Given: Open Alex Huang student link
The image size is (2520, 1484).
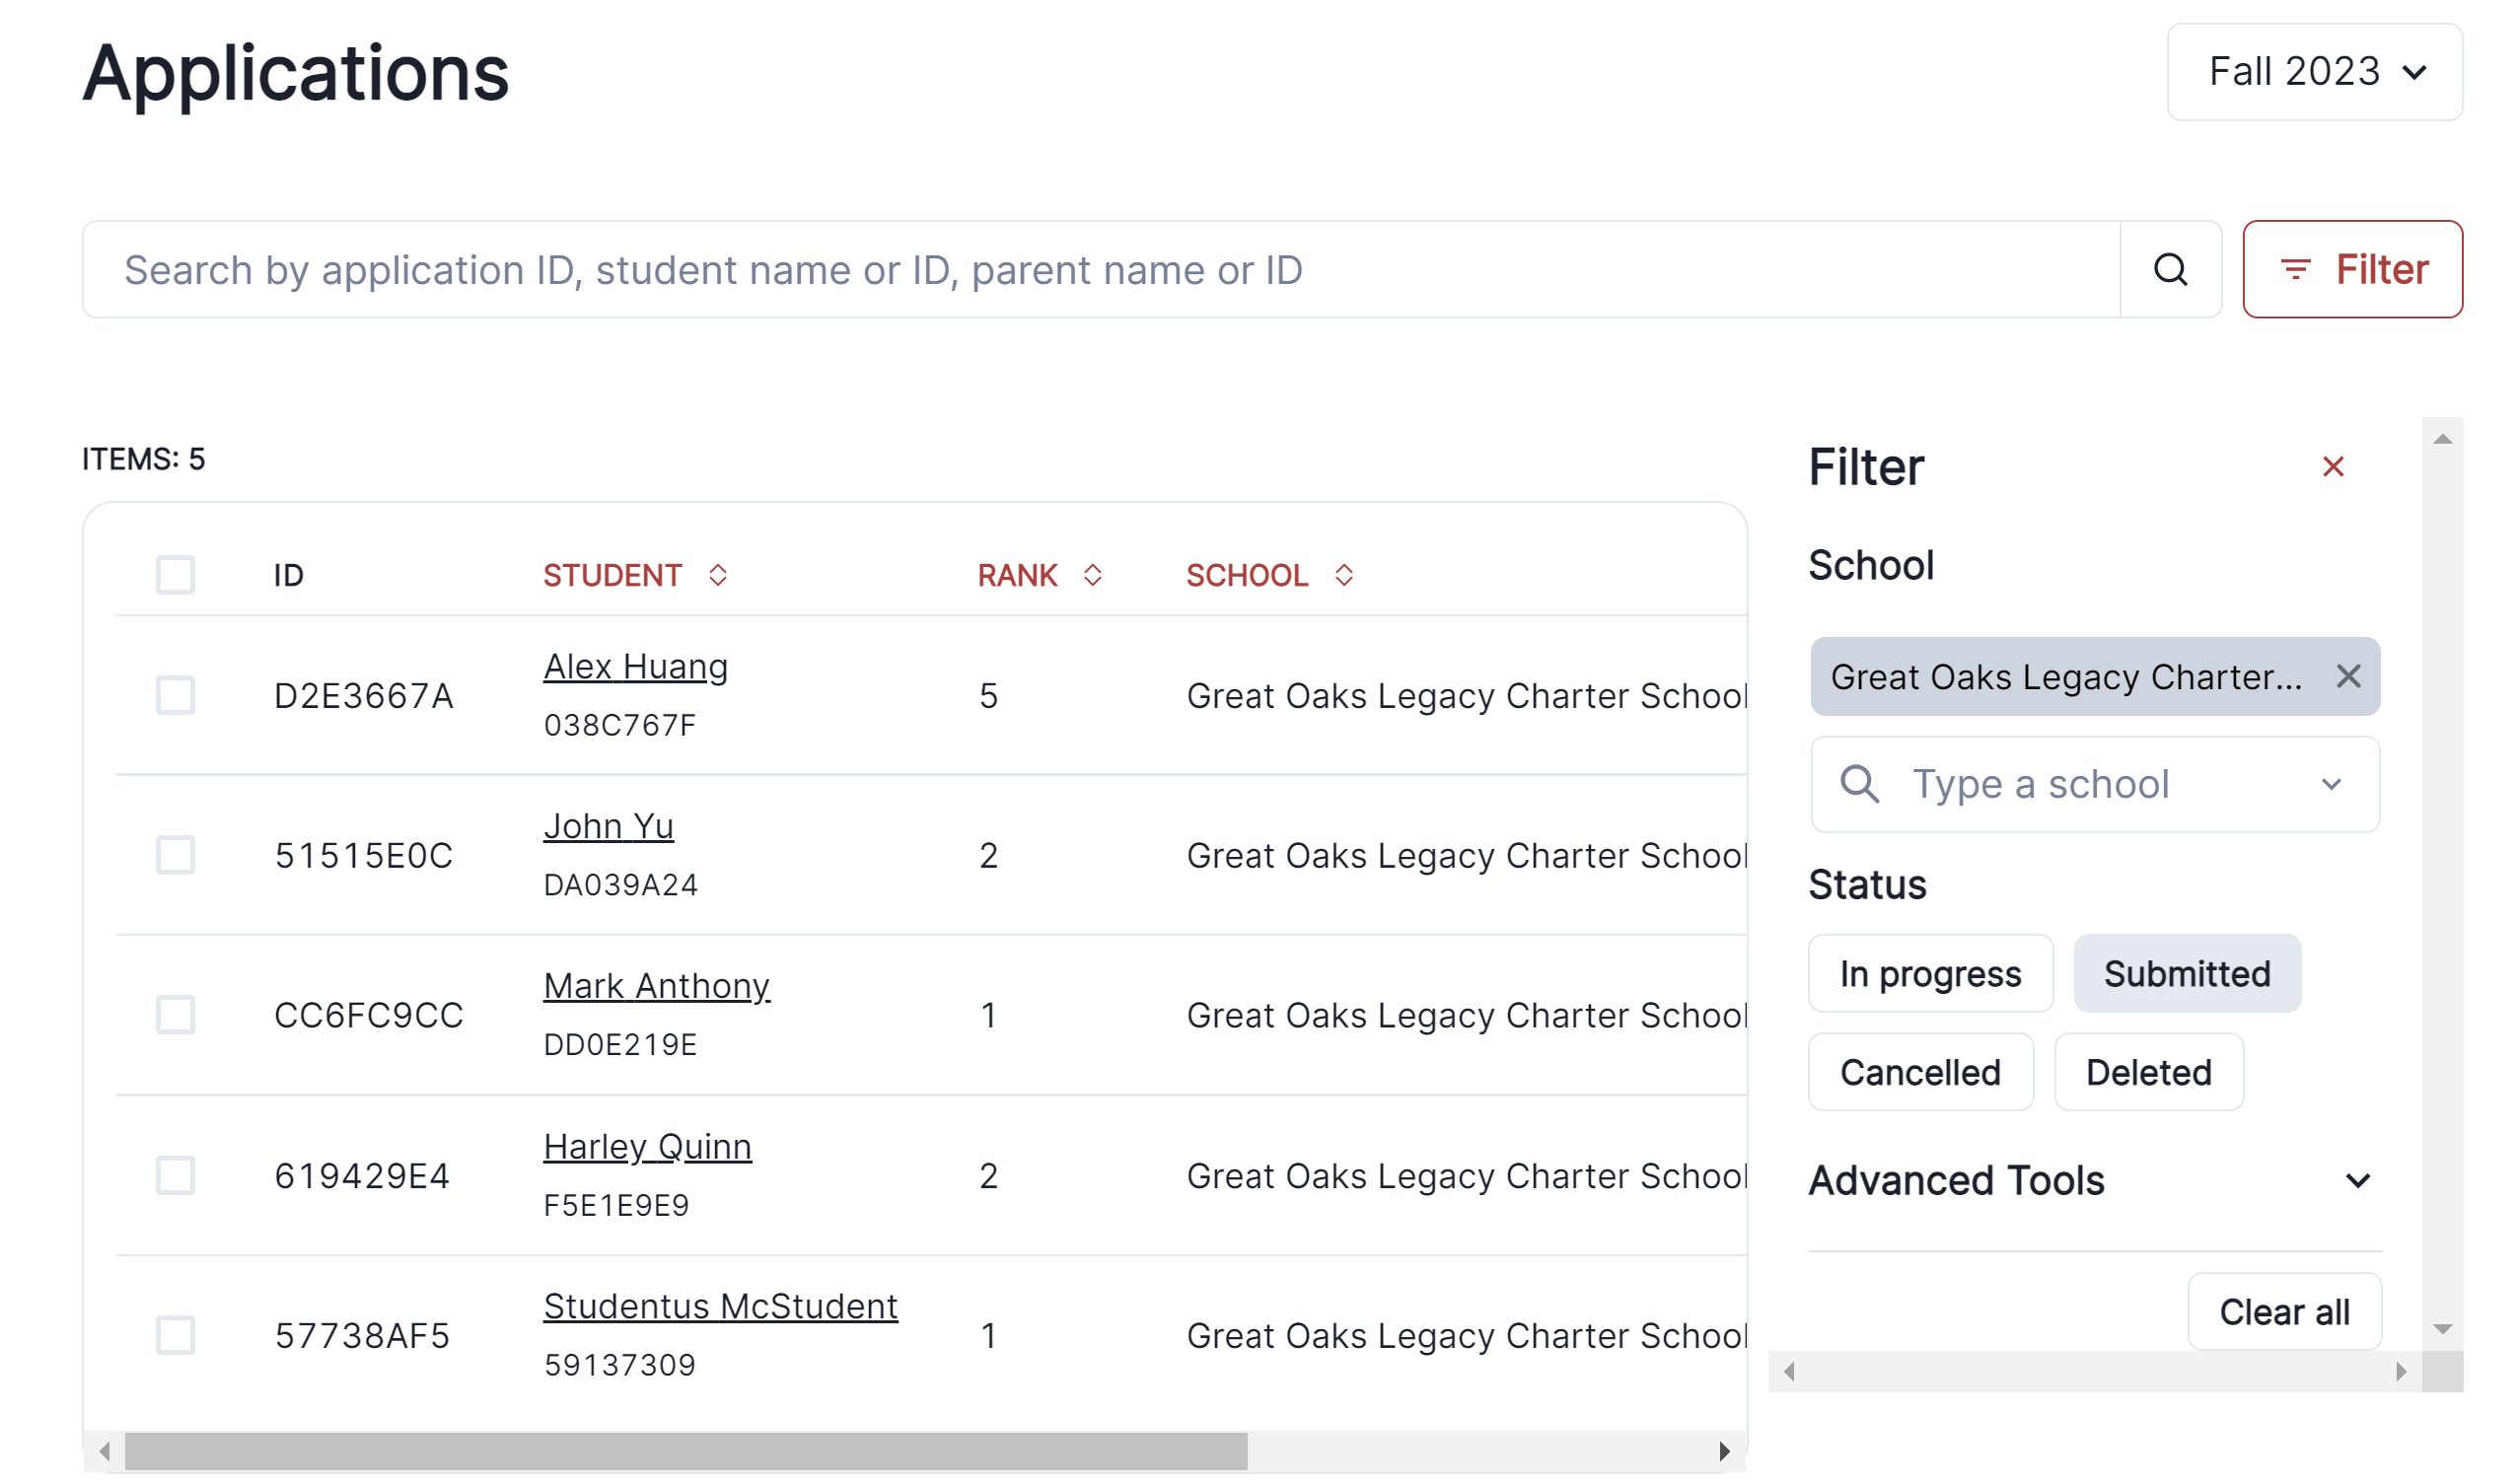Looking at the screenshot, I should [x=635, y=667].
